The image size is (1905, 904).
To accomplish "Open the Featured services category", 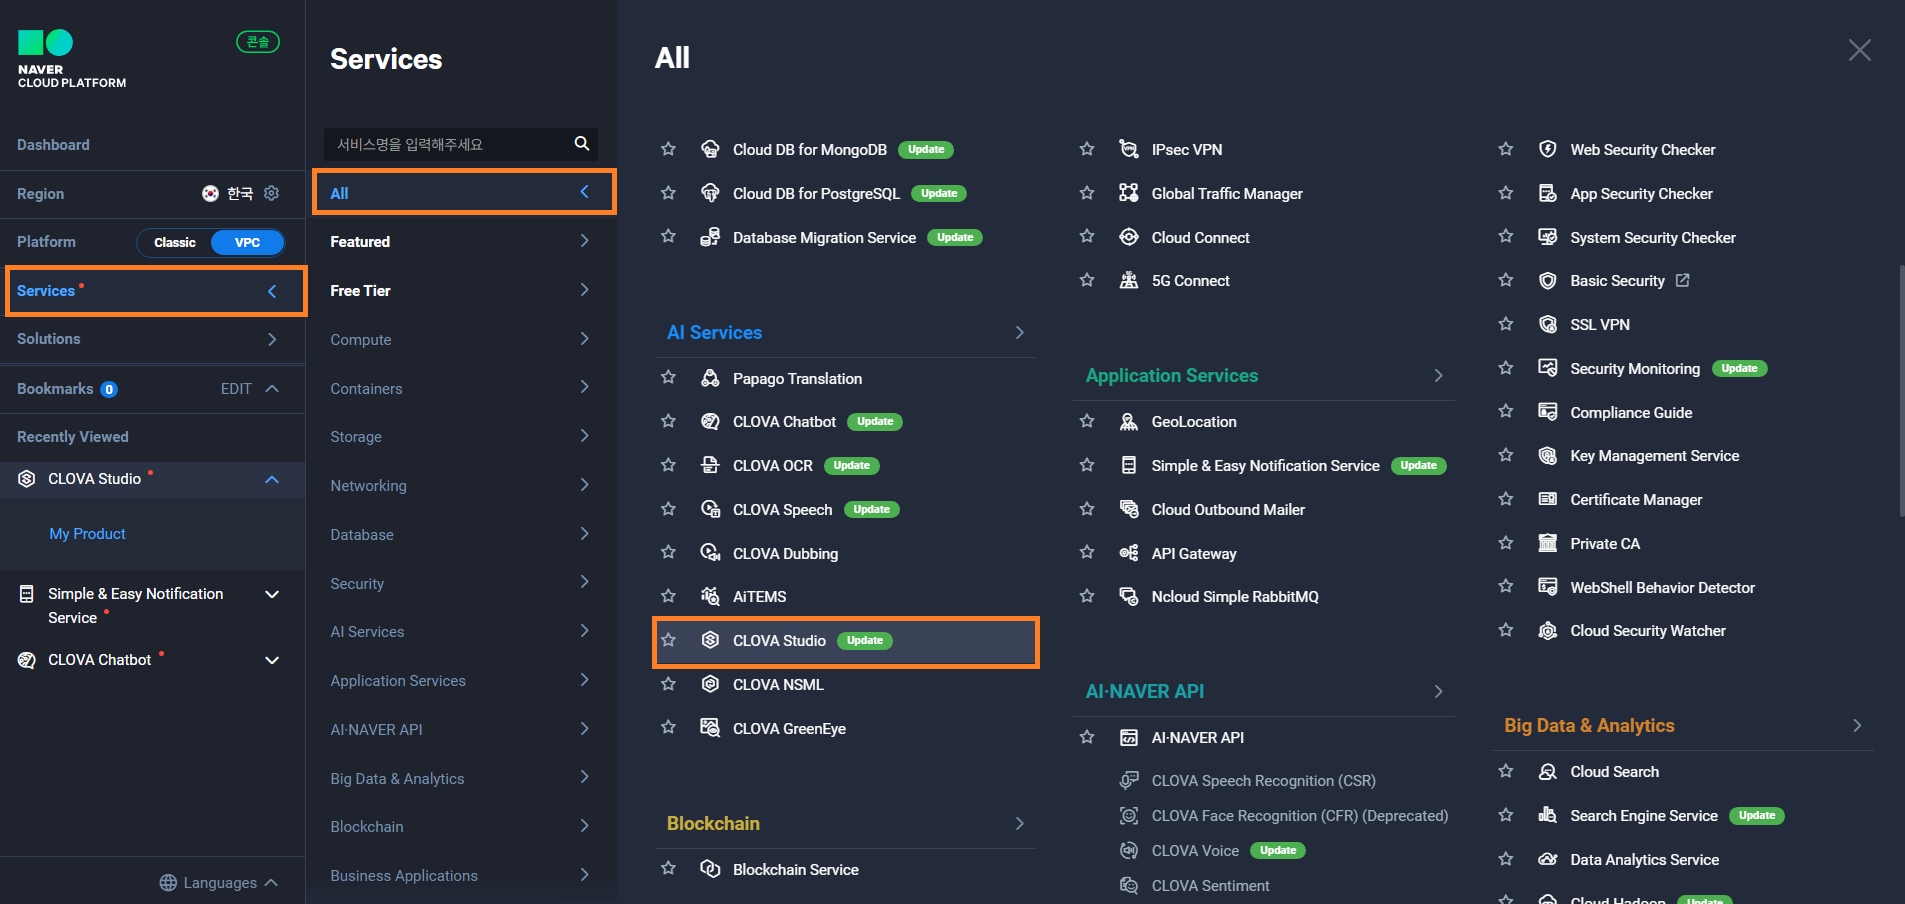I will 460,241.
